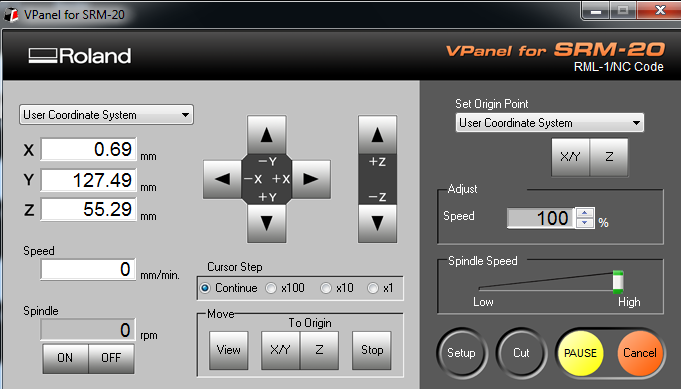
Task: Decrease the Adjust Speed percentage with the down stepper
Action: 585,223
